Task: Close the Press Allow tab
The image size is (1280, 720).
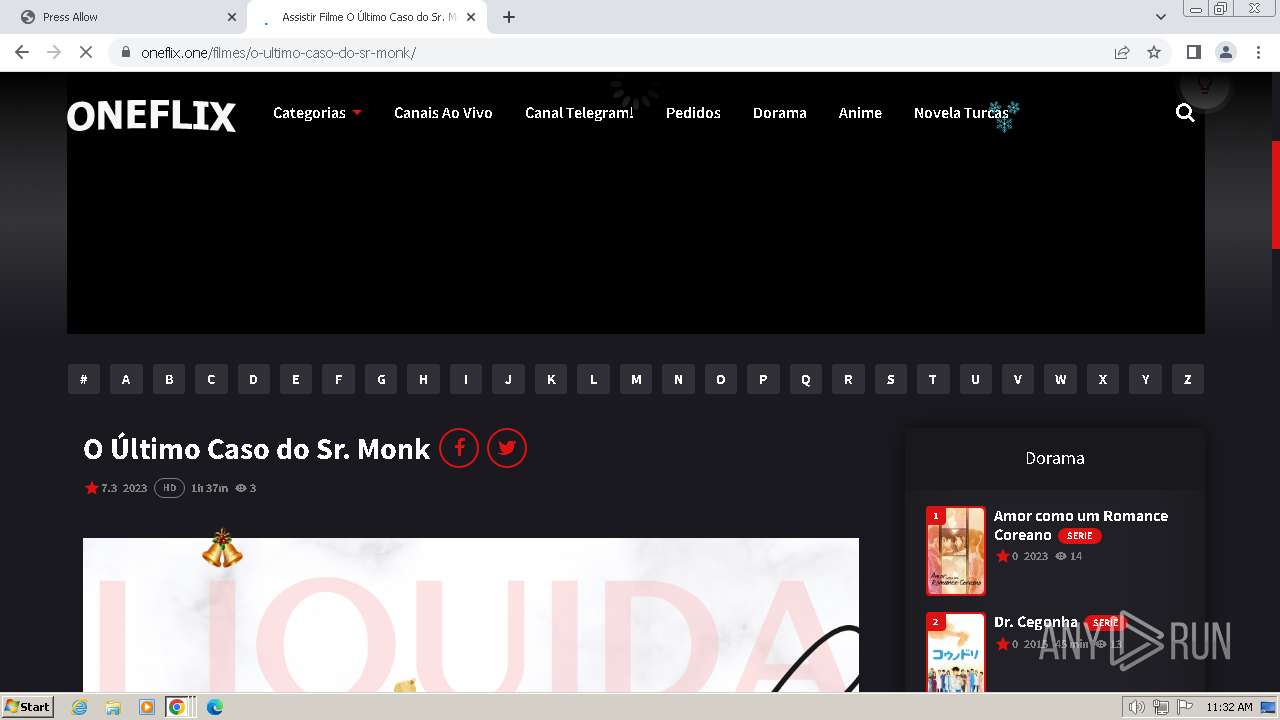Action: 232,17
